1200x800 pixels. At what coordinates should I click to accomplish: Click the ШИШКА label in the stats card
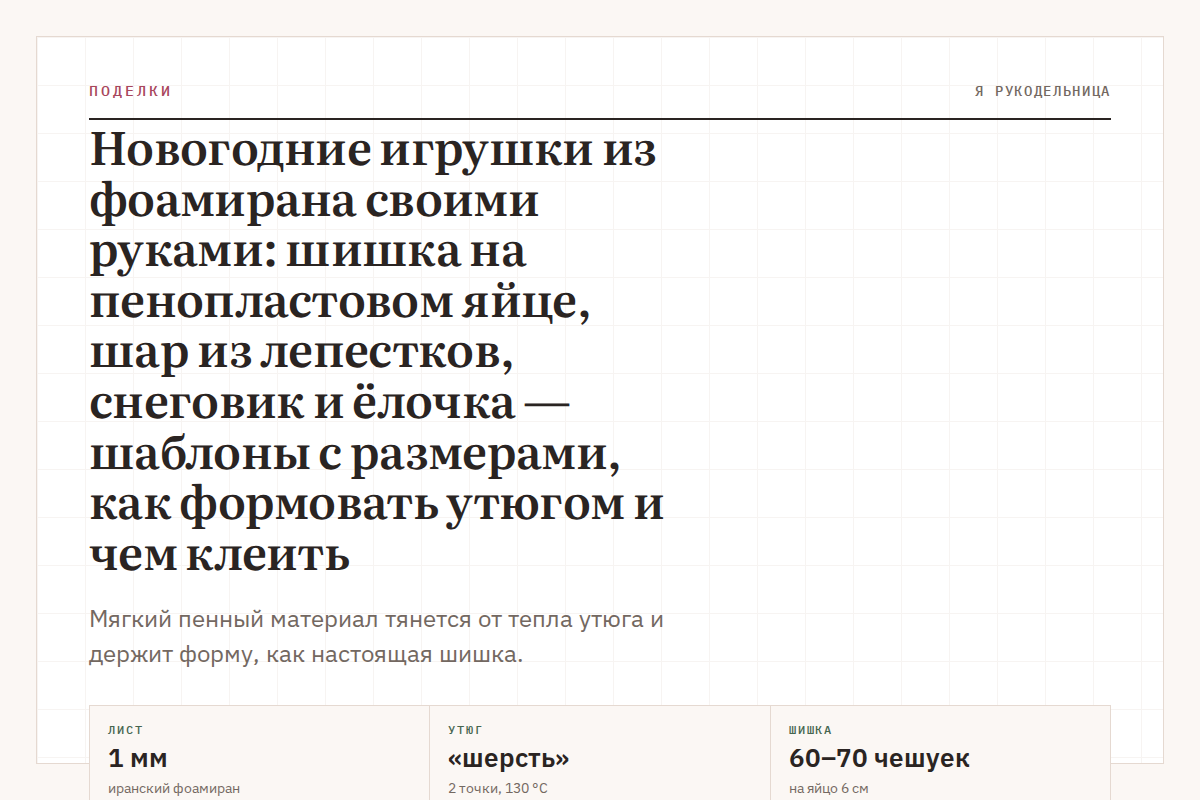tap(810, 731)
